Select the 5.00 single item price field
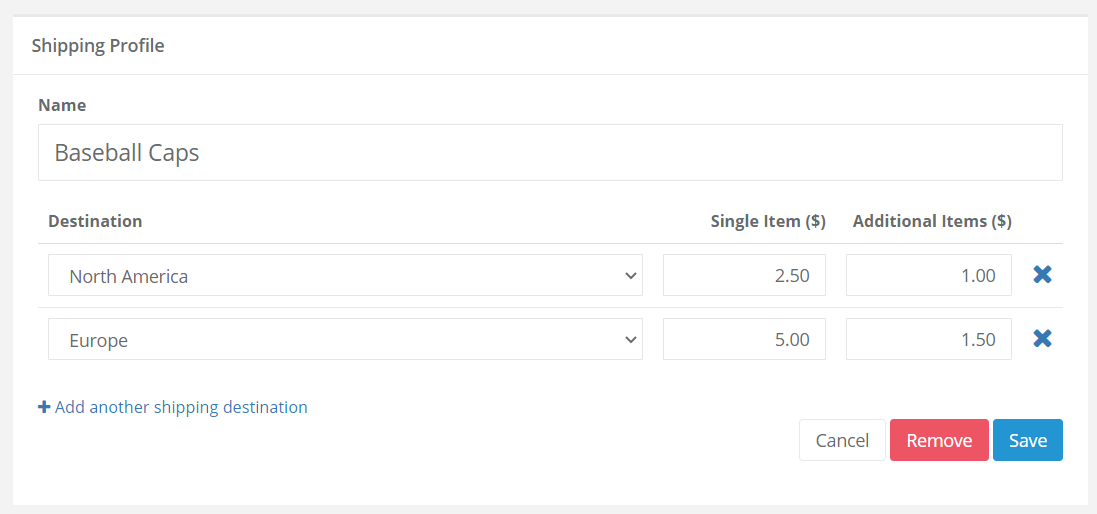1097x514 pixels. point(744,339)
